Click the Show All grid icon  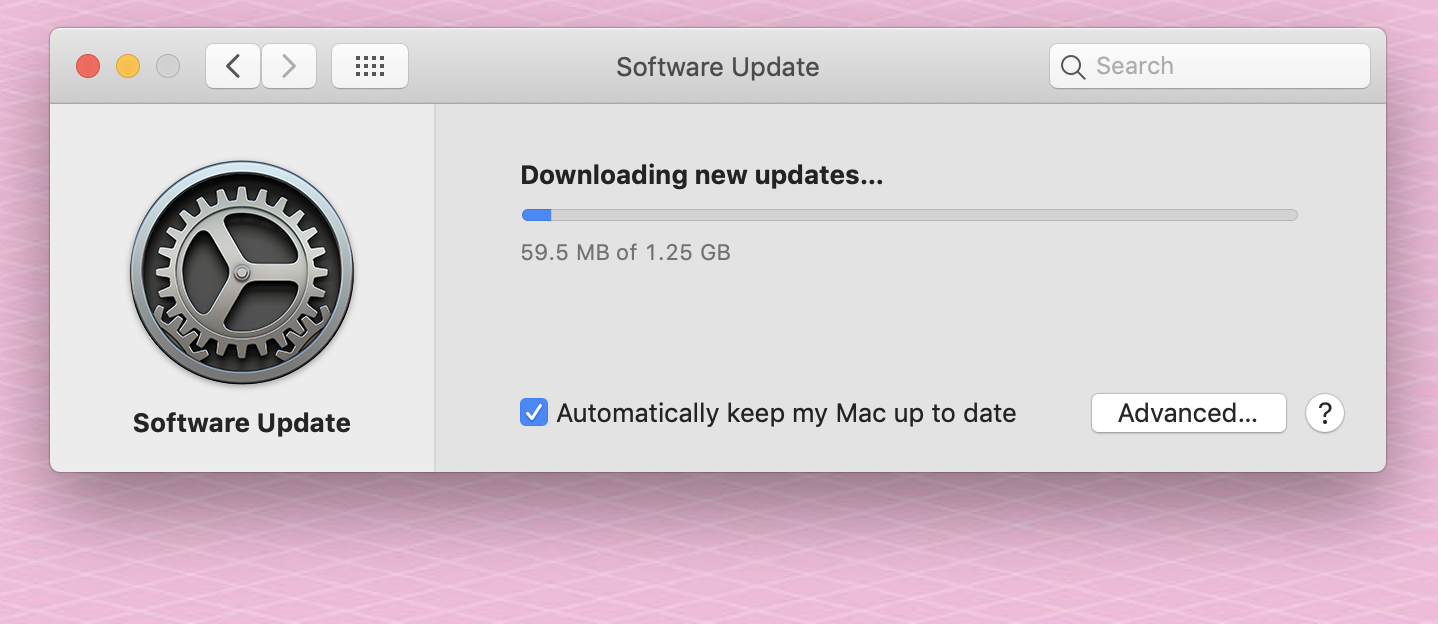[x=370, y=66]
